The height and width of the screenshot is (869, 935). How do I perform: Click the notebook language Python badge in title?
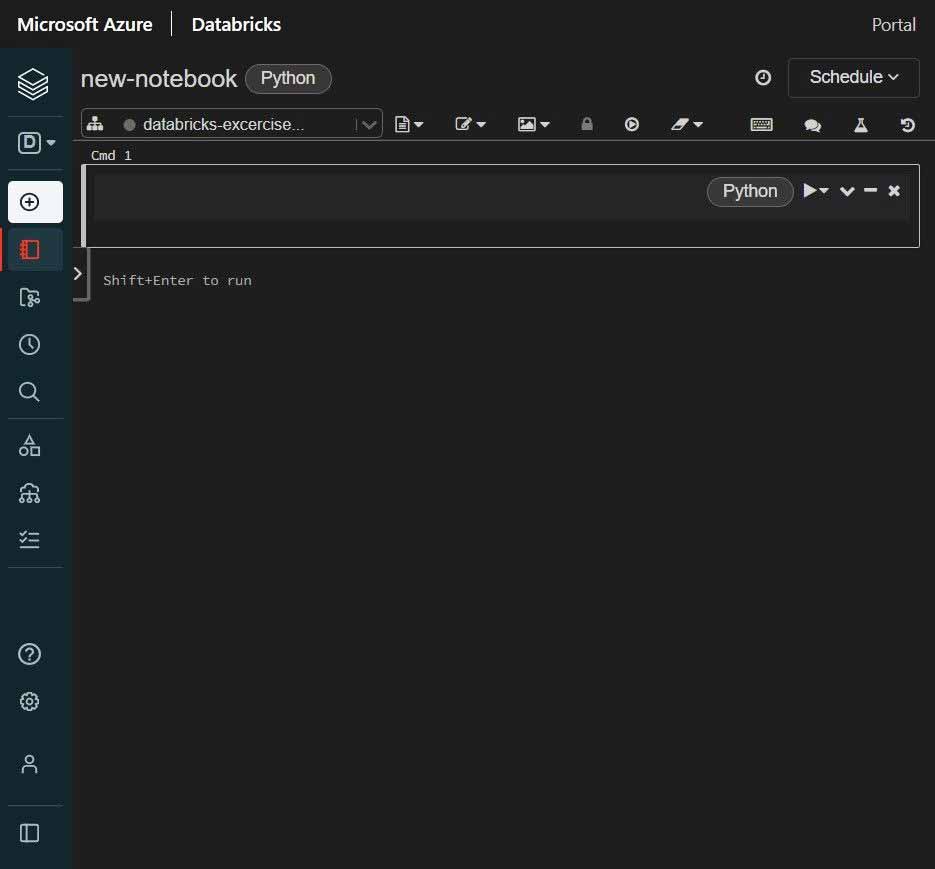click(288, 78)
